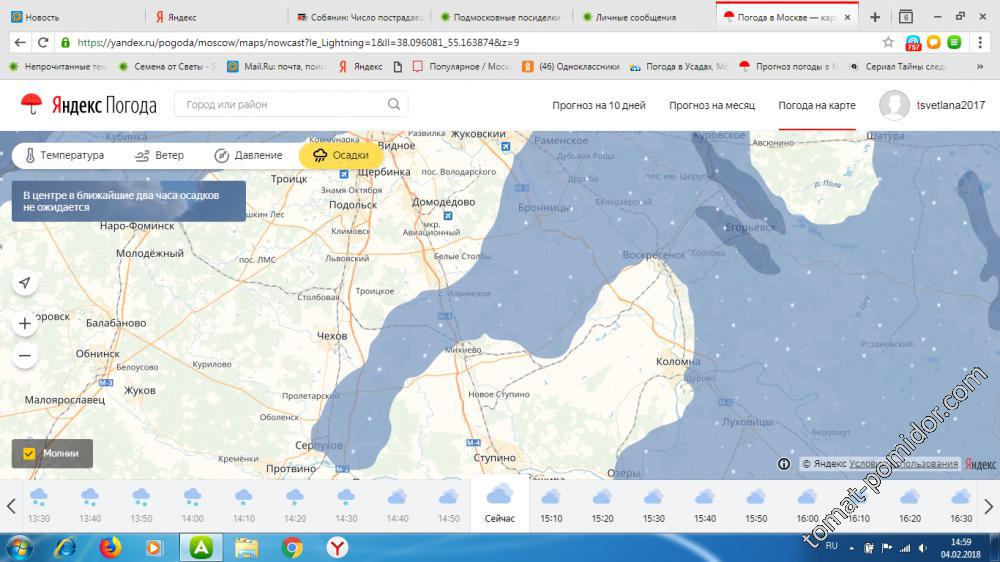Zoom in the map with plus button
1000x562 pixels.
pyautogui.click(x=25, y=323)
